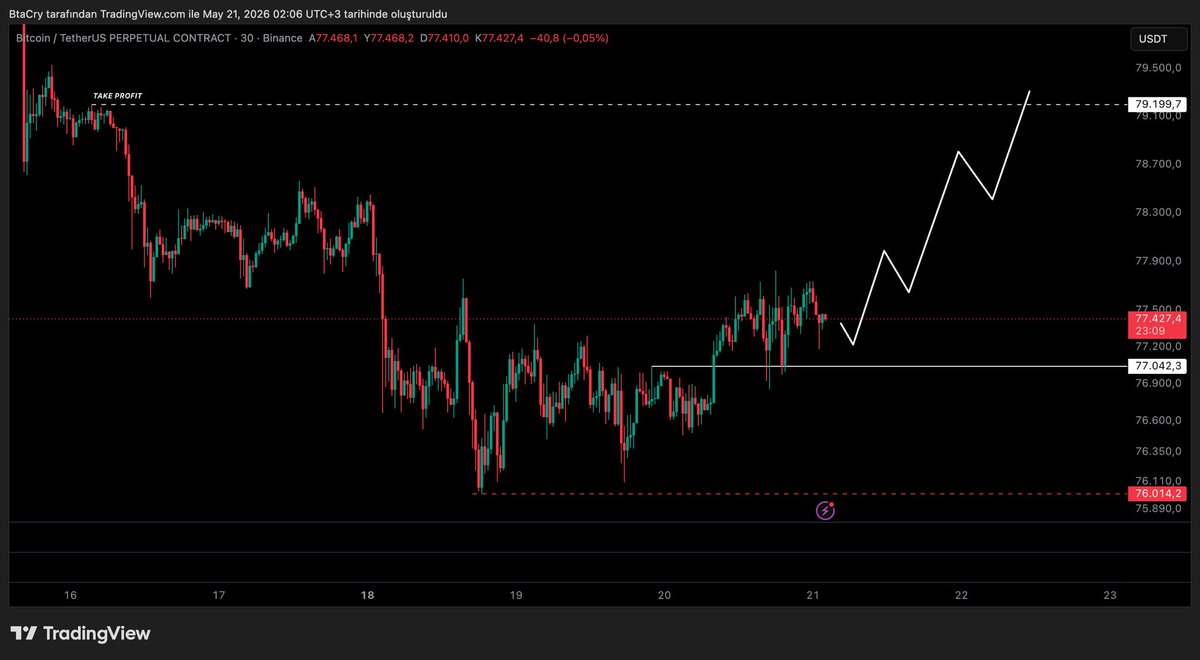
Task: Click the 76.110,0 price axis label
Action: (1160, 480)
